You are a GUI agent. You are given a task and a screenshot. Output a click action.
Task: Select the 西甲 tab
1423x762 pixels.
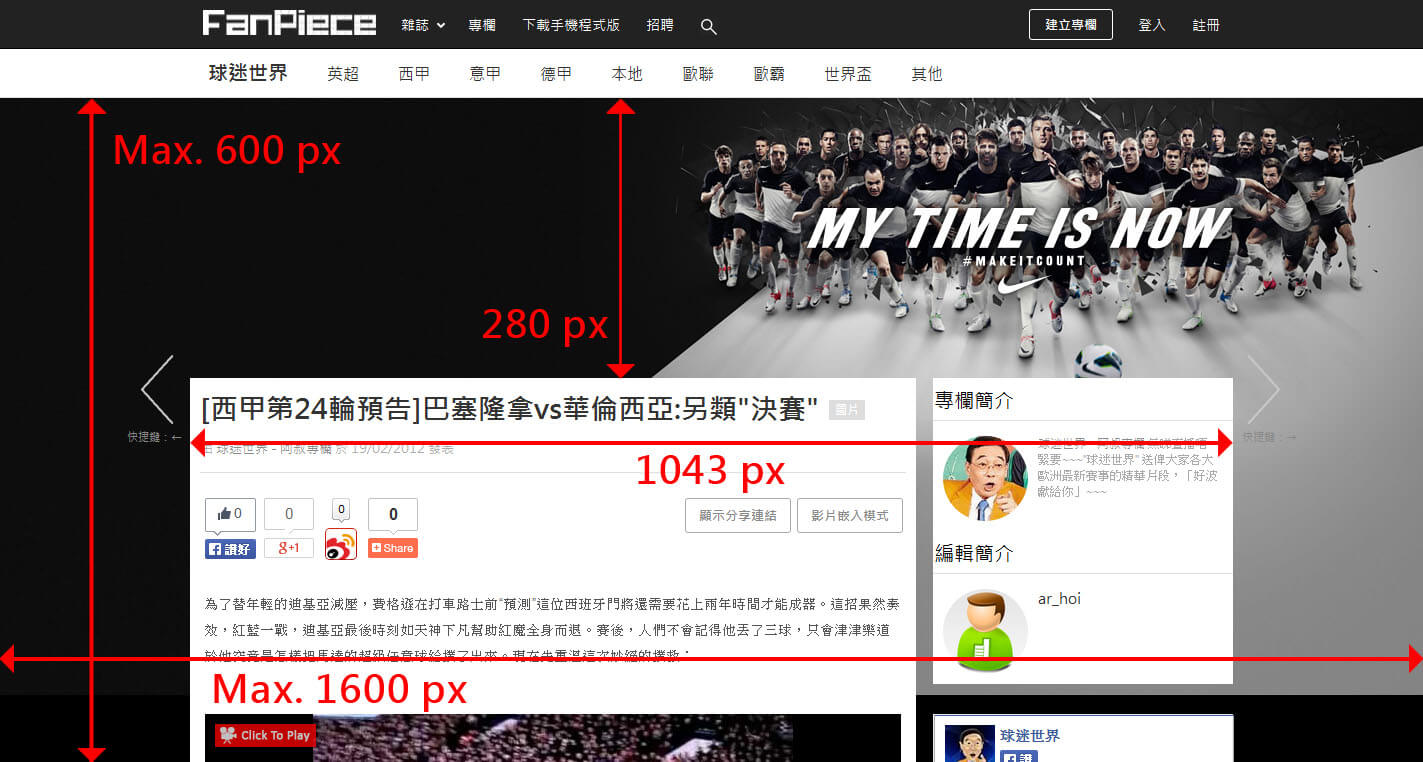click(x=414, y=74)
